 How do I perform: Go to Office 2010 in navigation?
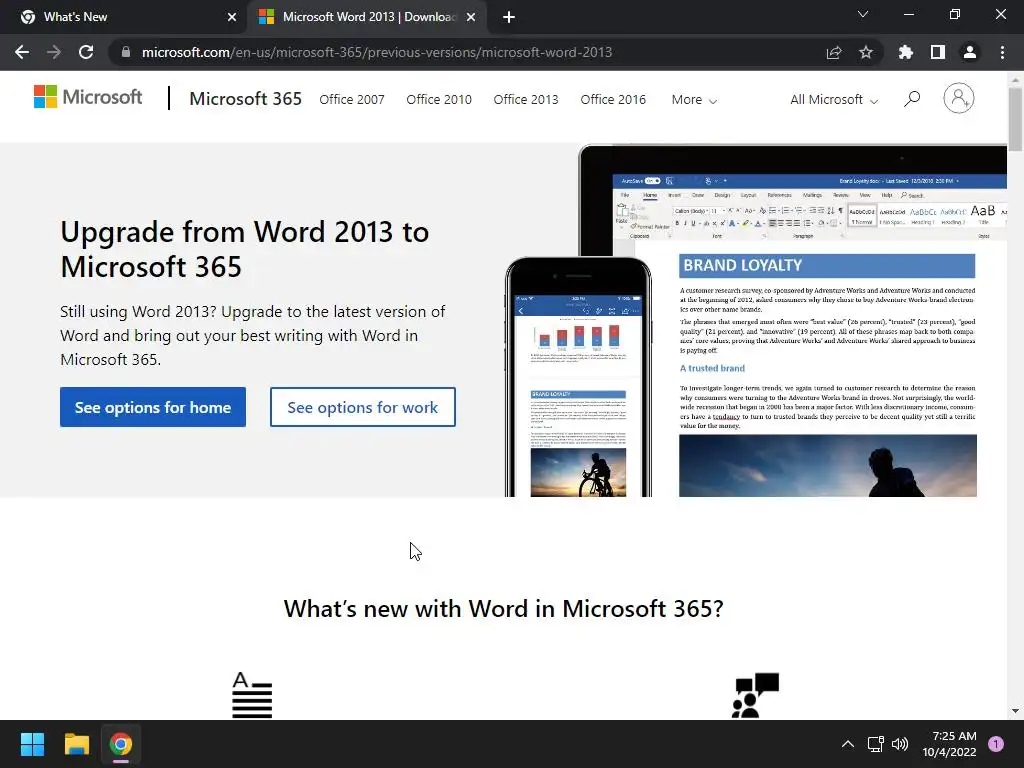tap(439, 99)
